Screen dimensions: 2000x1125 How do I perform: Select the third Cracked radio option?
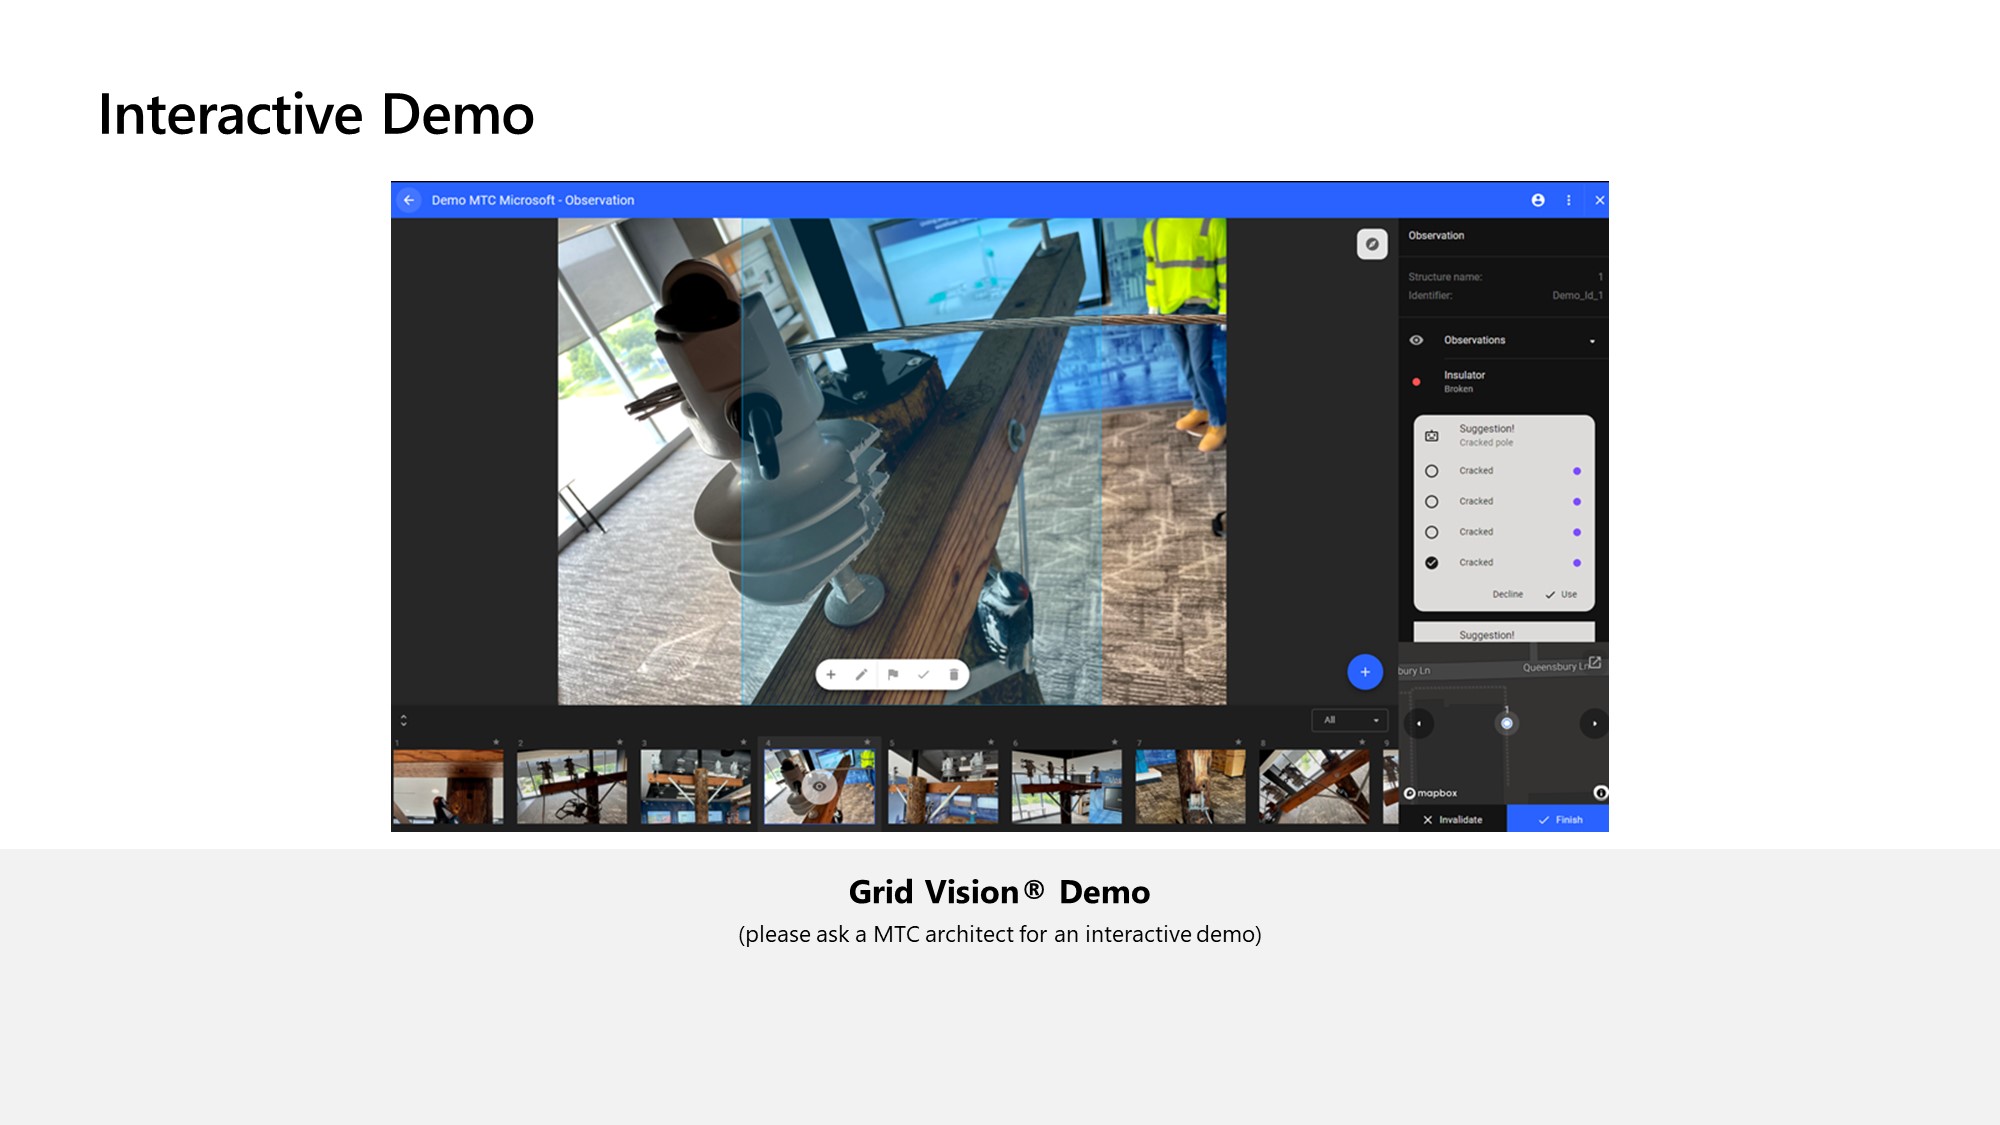point(1432,532)
